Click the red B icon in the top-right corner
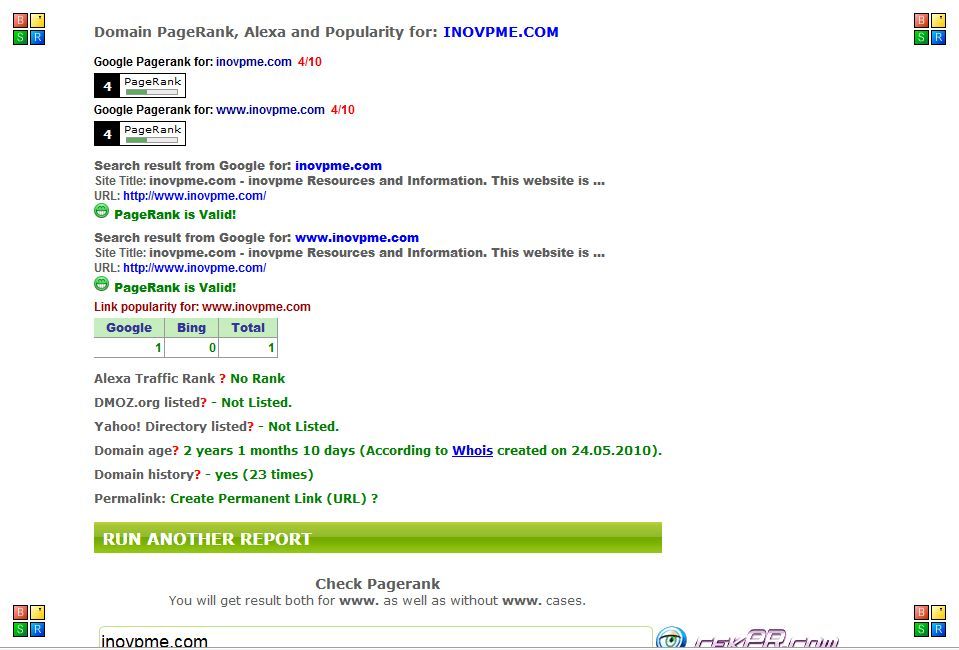Viewport: 959px width, 650px height. click(x=921, y=21)
